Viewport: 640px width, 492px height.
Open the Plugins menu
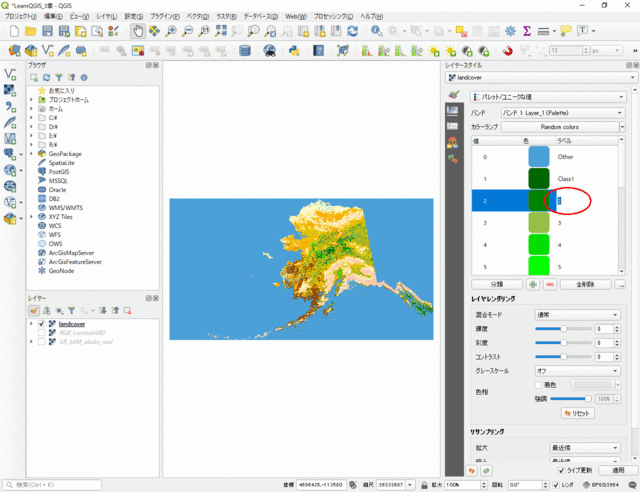point(165,16)
